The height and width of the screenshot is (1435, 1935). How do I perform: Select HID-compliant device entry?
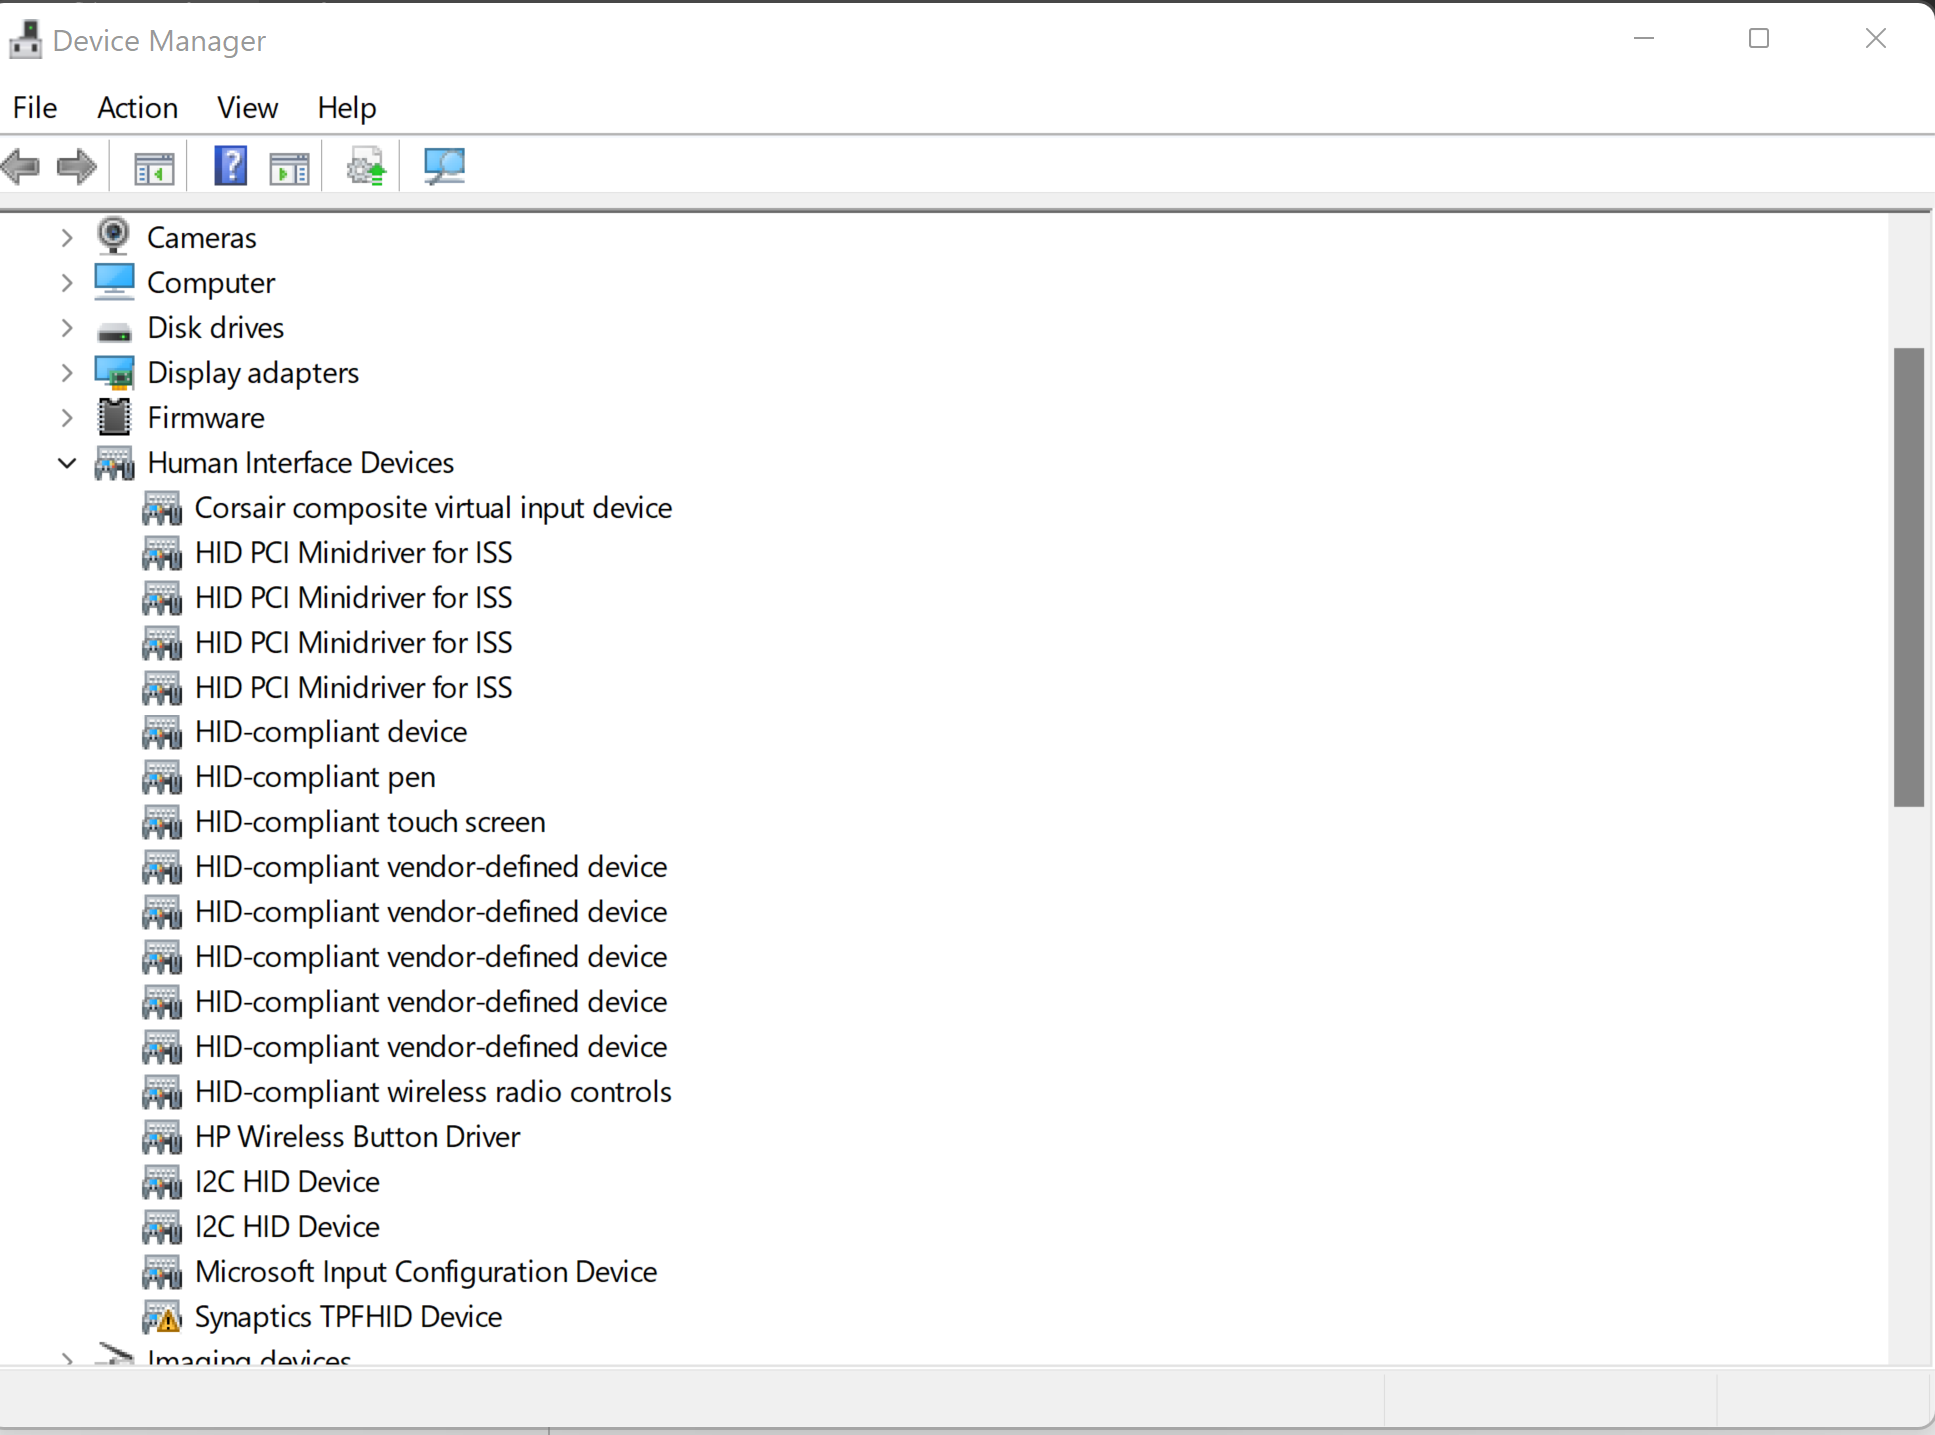pyautogui.click(x=331, y=732)
